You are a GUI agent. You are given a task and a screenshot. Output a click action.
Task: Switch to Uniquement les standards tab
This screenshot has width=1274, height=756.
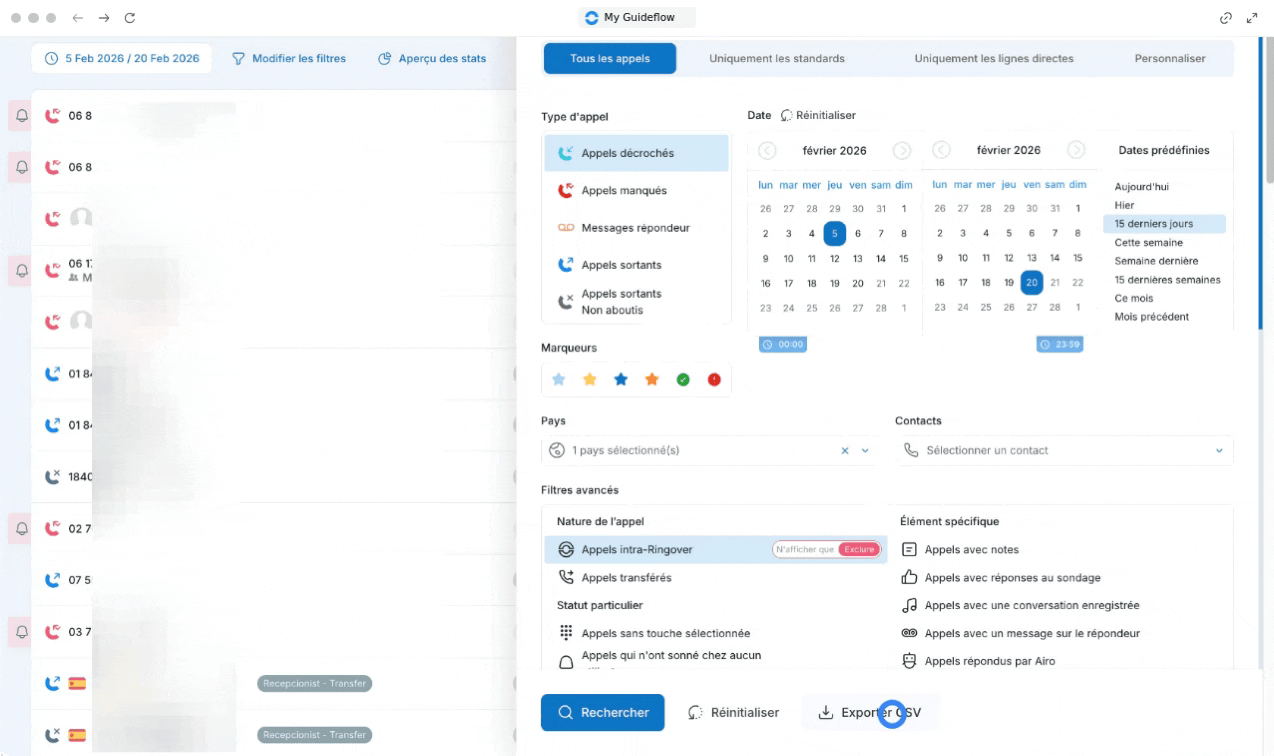[x=776, y=59]
